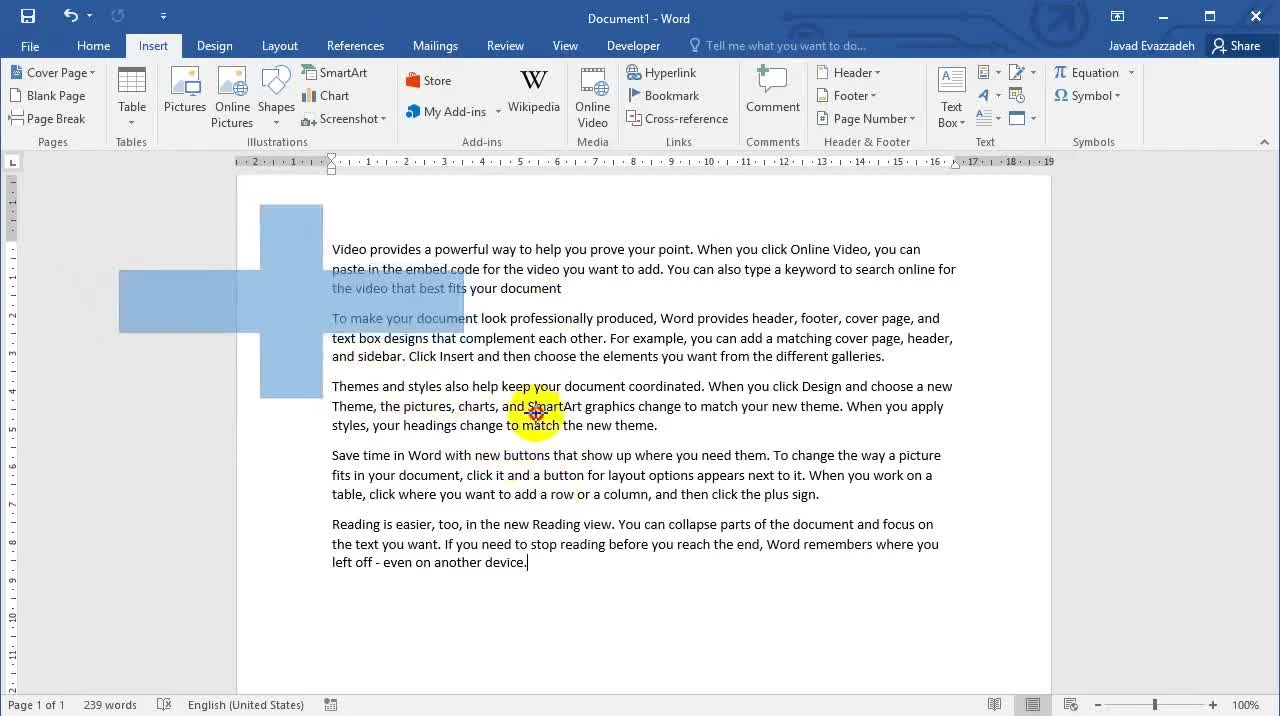Open the Wikipedia add-in
1280x716 pixels.
click(x=533, y=91)
